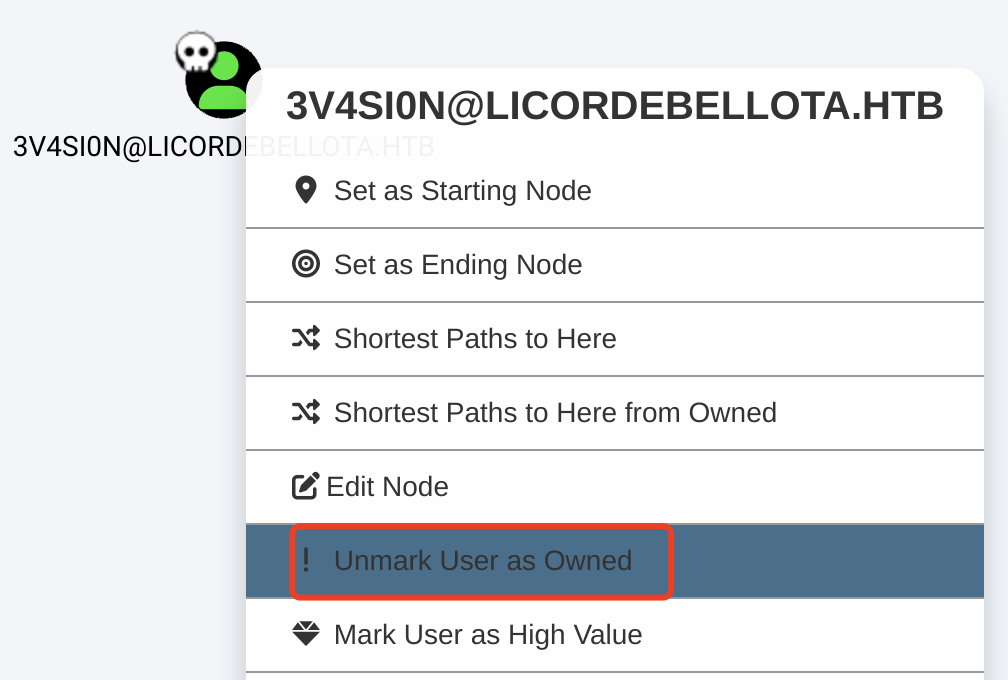Click empty graph canvas above the context menu
This screenshot has width=1008, height=680.
[x=600, y=30]
